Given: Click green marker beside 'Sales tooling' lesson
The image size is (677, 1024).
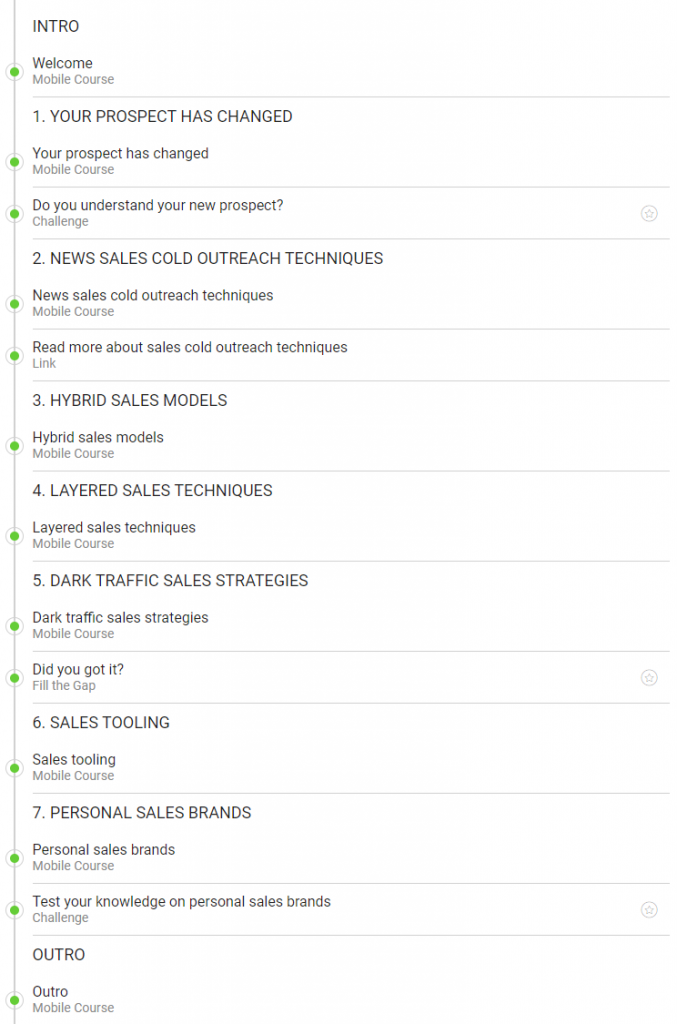Looking at the screenshot, I should pyautogui.click(x=14, y=767).
